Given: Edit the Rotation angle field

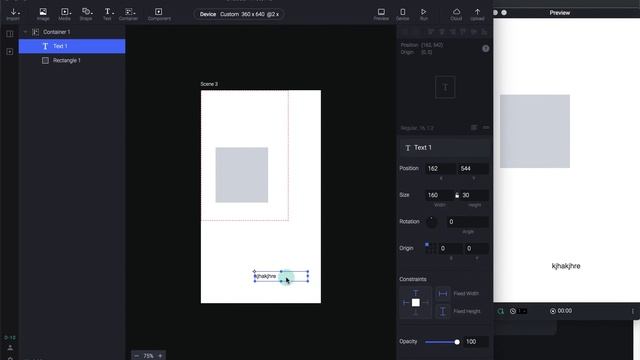Looking at the screenshot, I should click(467, 222).
